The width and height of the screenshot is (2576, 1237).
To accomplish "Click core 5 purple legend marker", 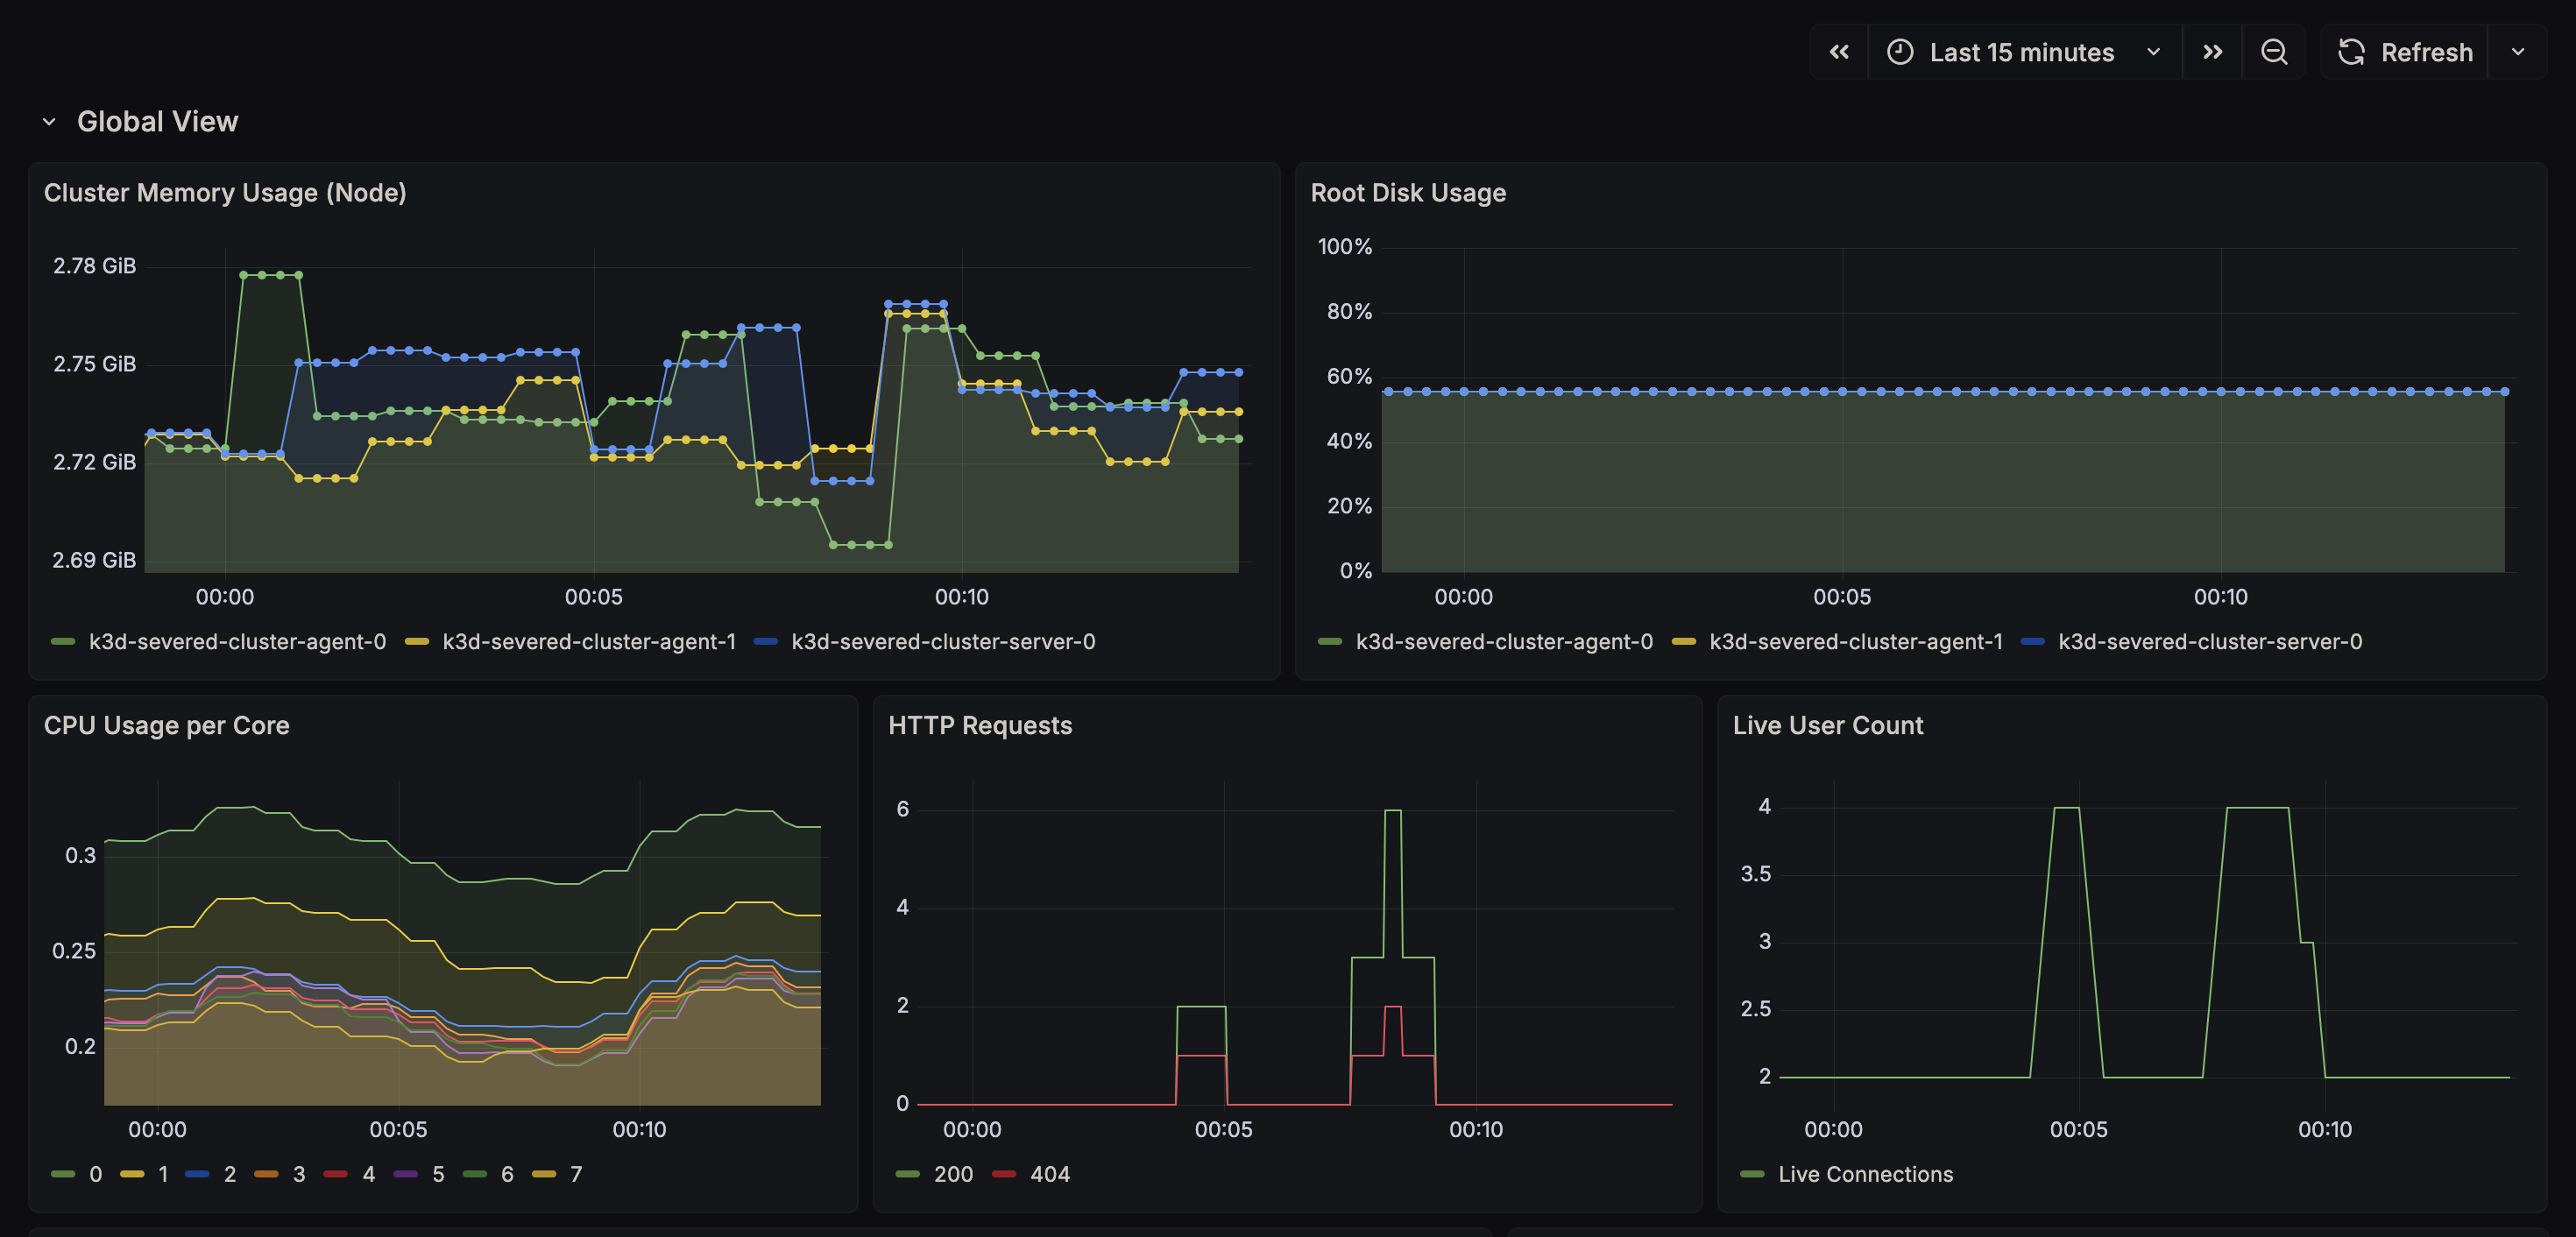I will coord(406,1174).
